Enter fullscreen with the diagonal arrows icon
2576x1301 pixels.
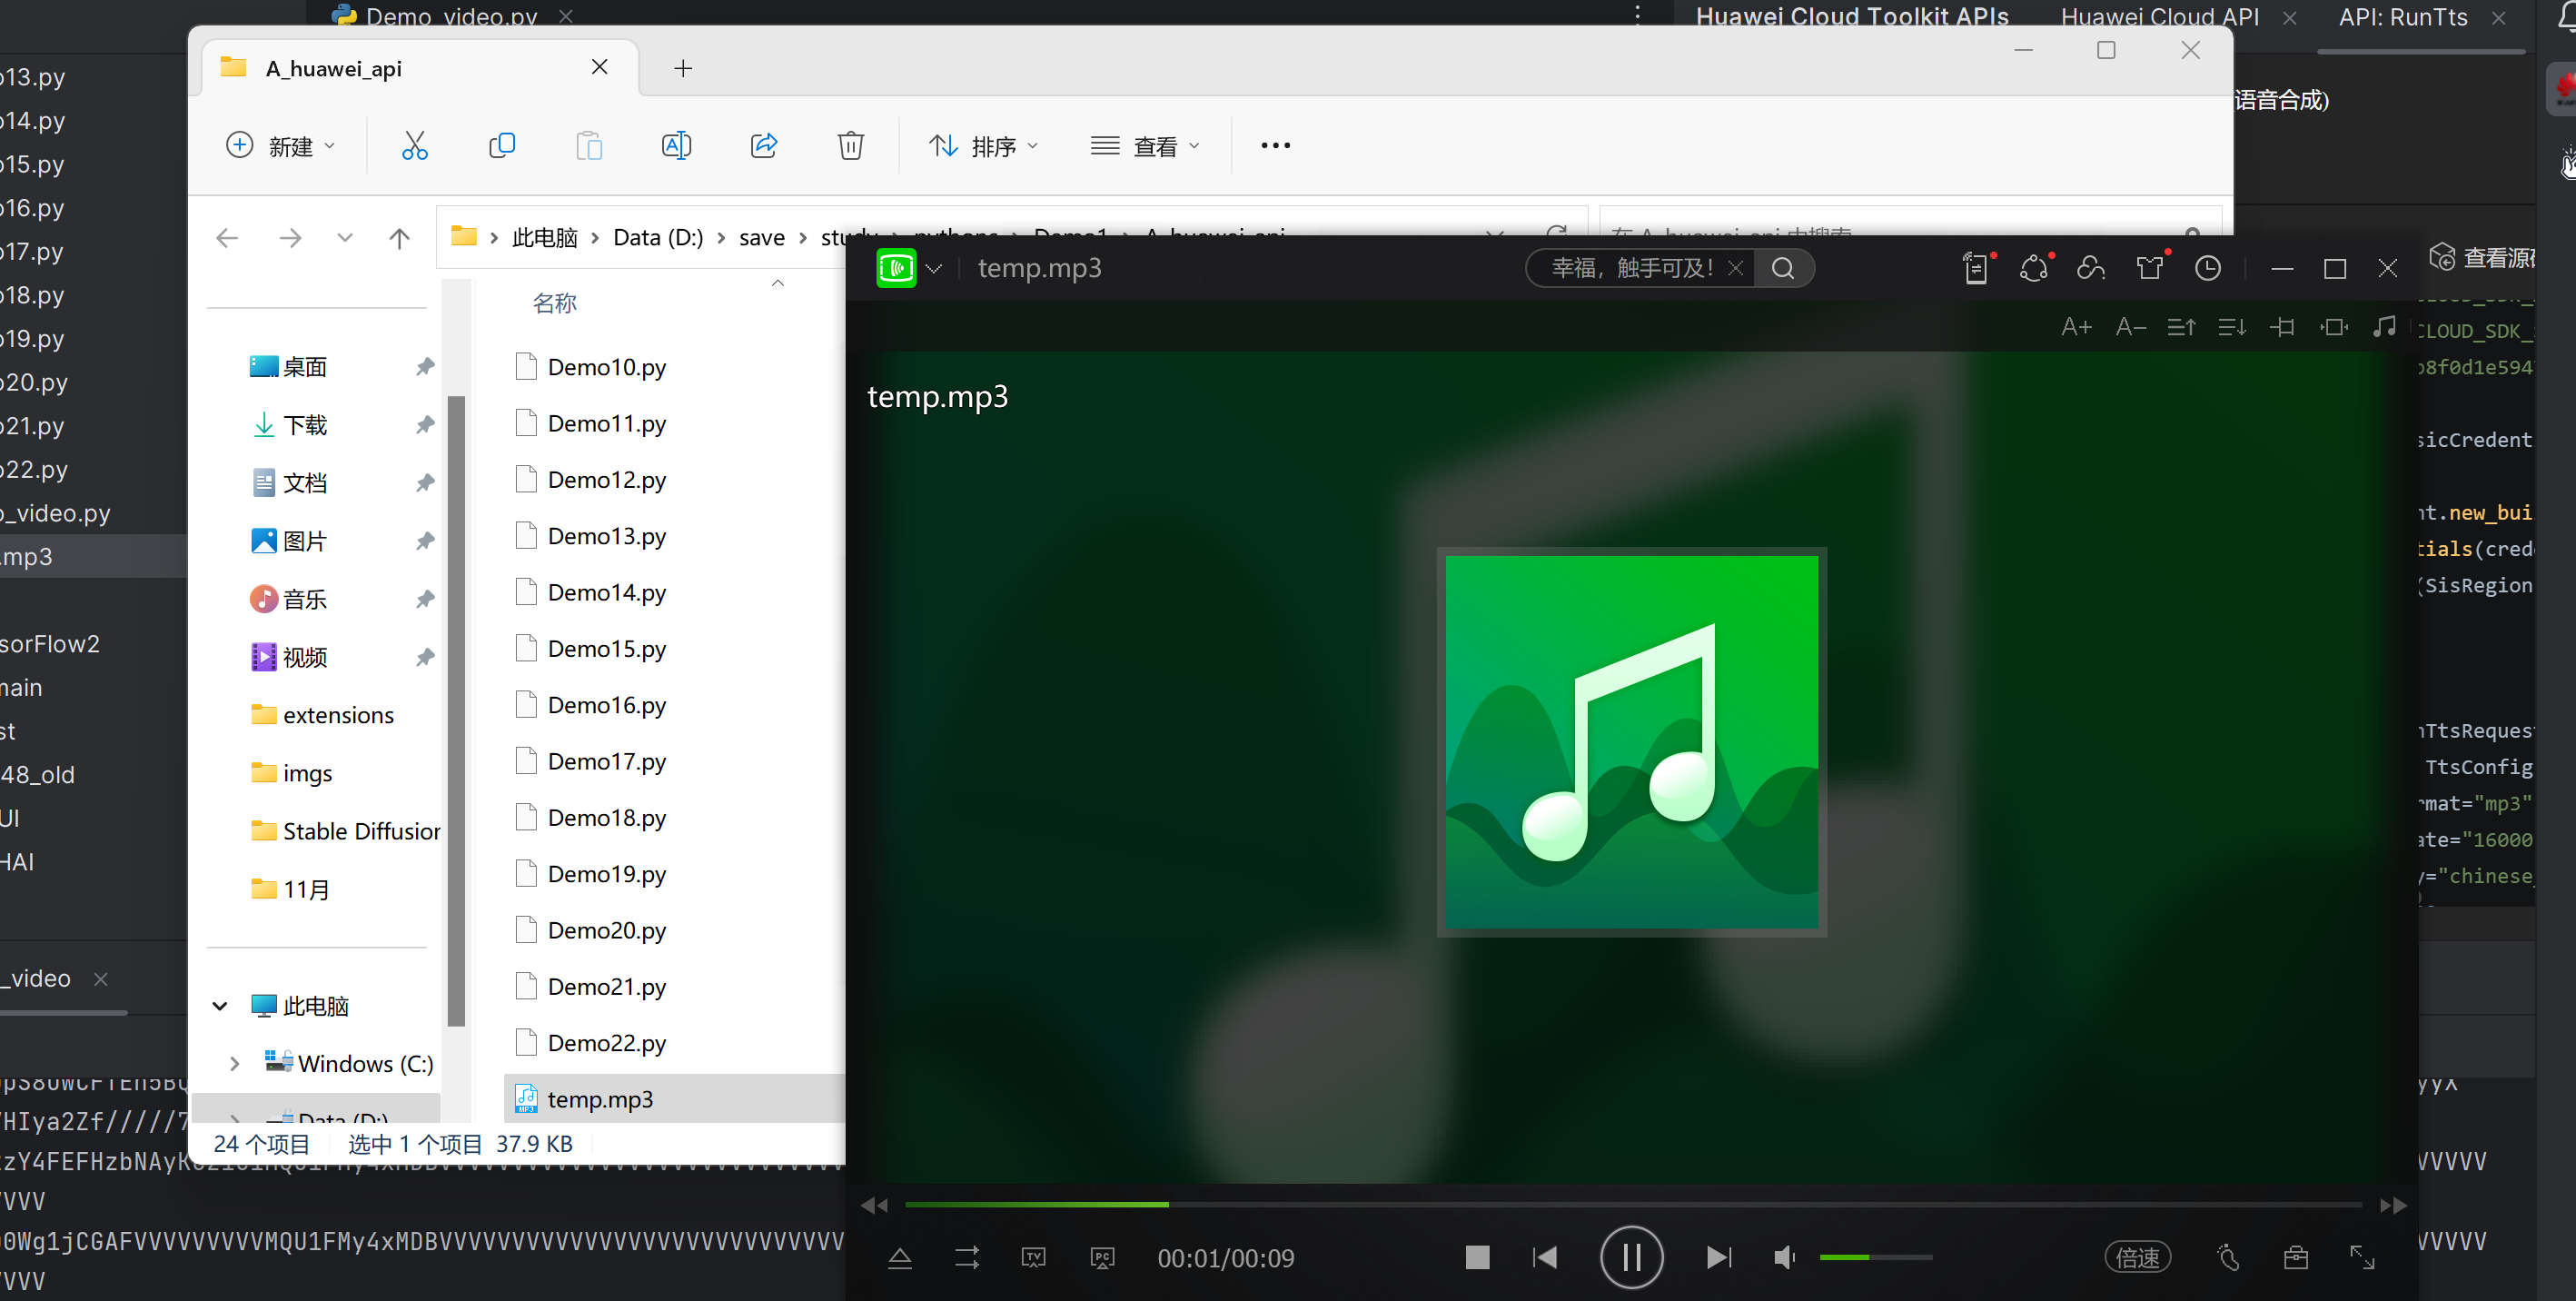click(x=2362, y=1257)
